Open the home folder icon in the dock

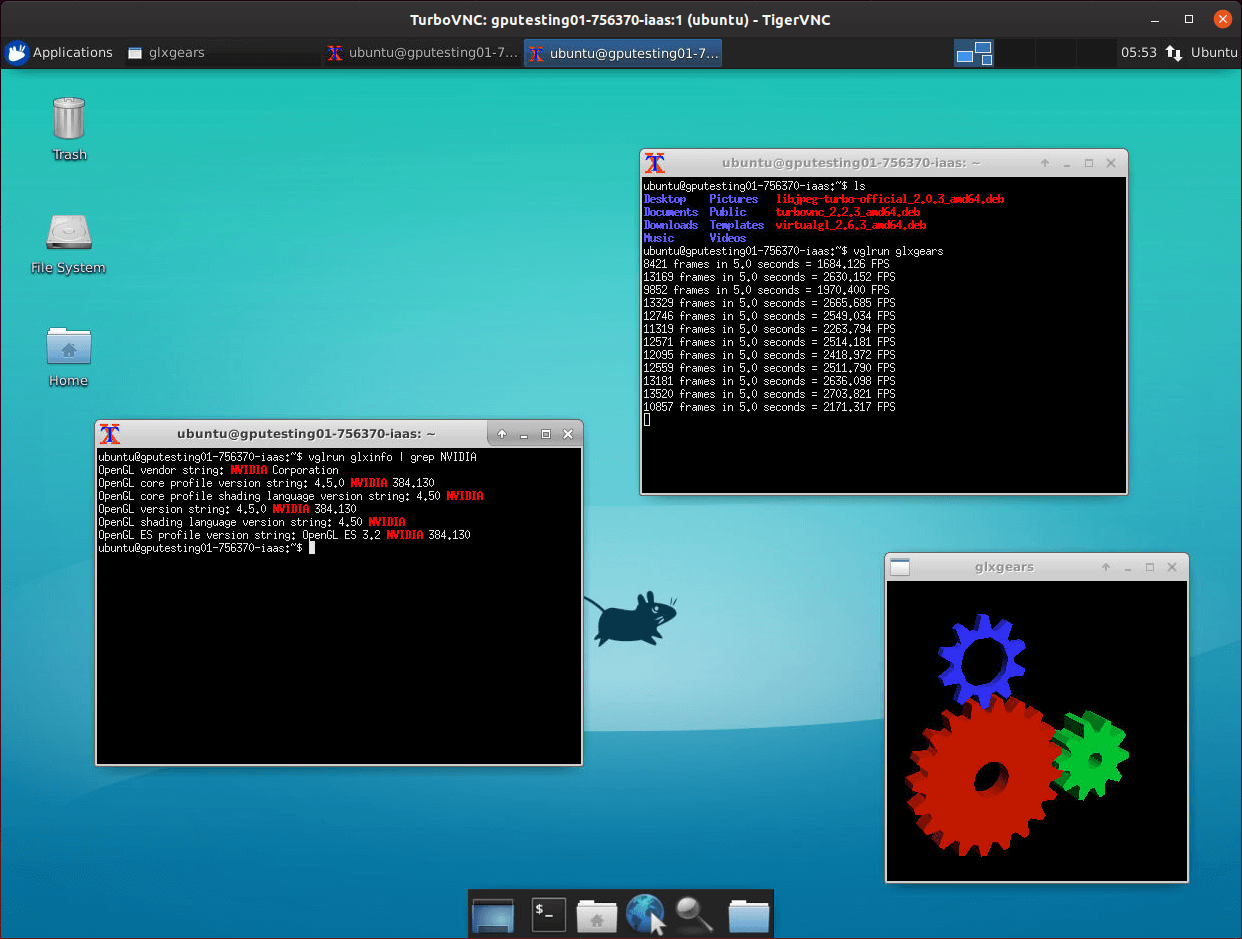click(x=597, y=914)
